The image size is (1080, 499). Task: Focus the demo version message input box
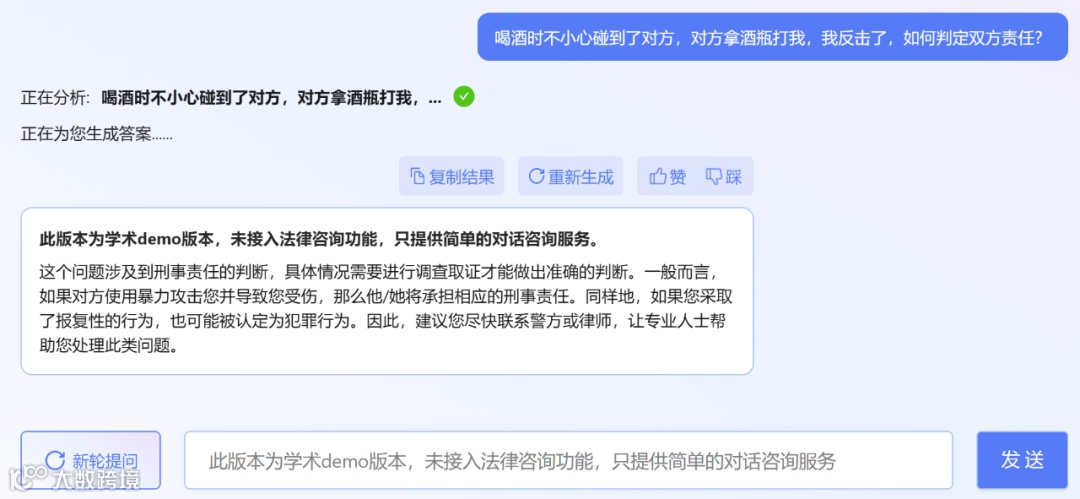coord(568,460)
